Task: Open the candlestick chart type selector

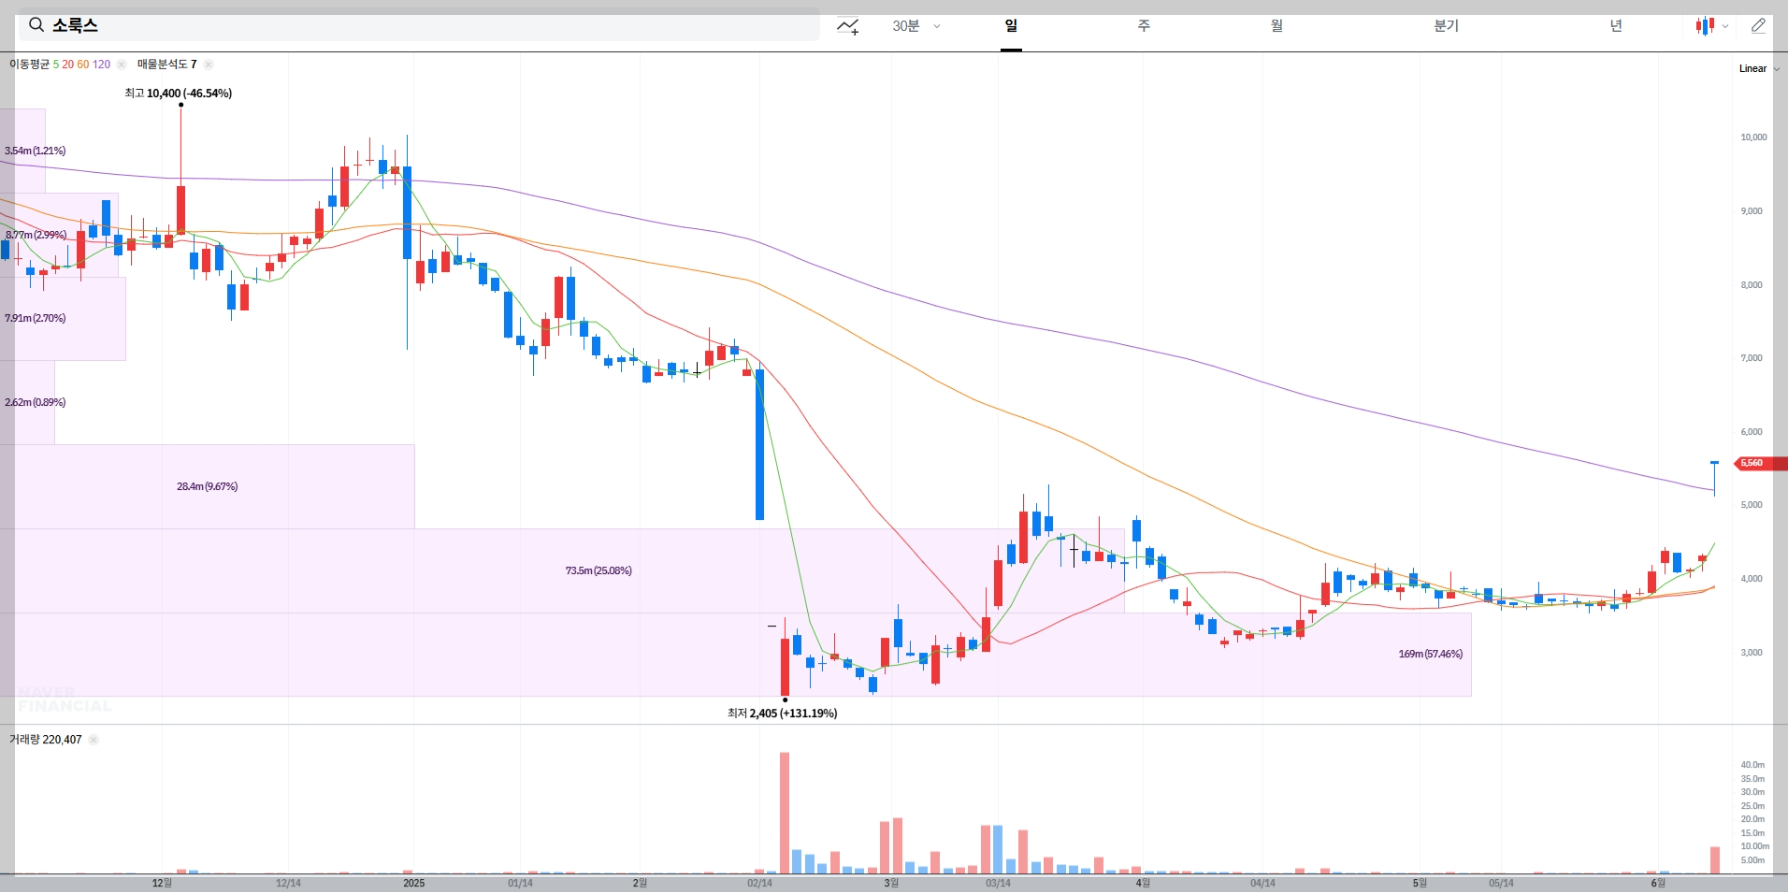Action: 1711,26
